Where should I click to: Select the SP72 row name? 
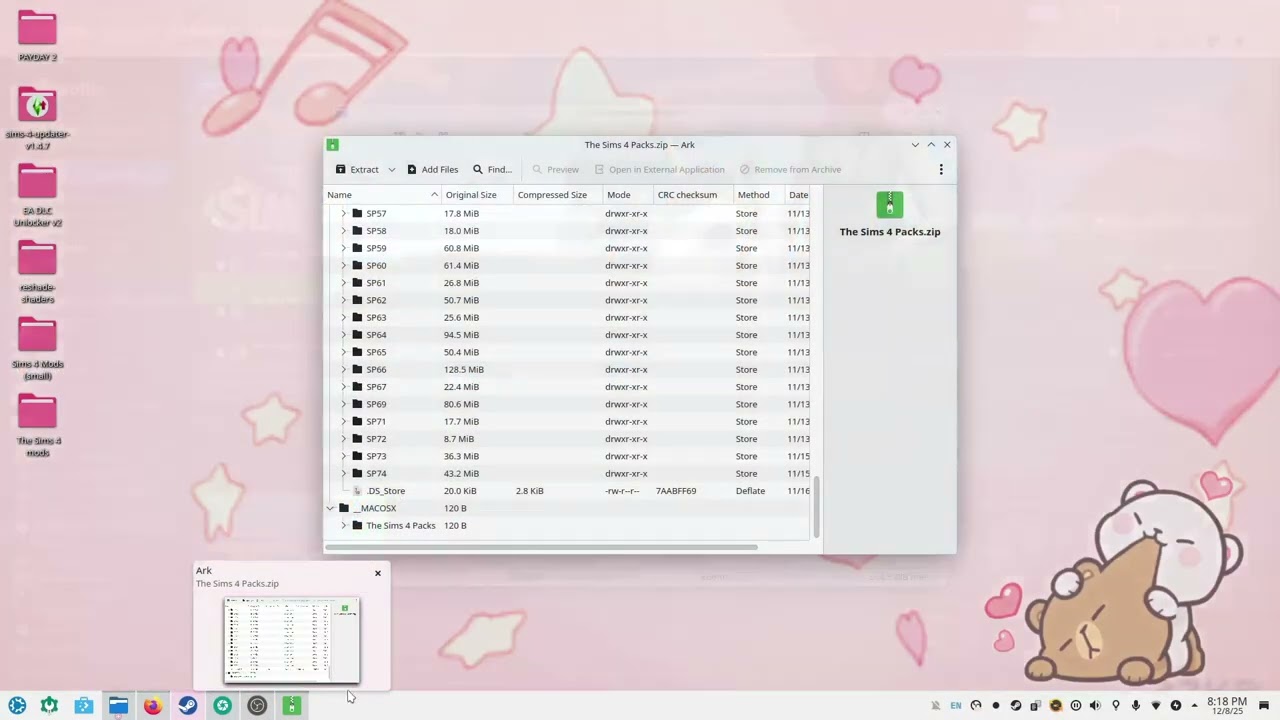click(376, 439)
